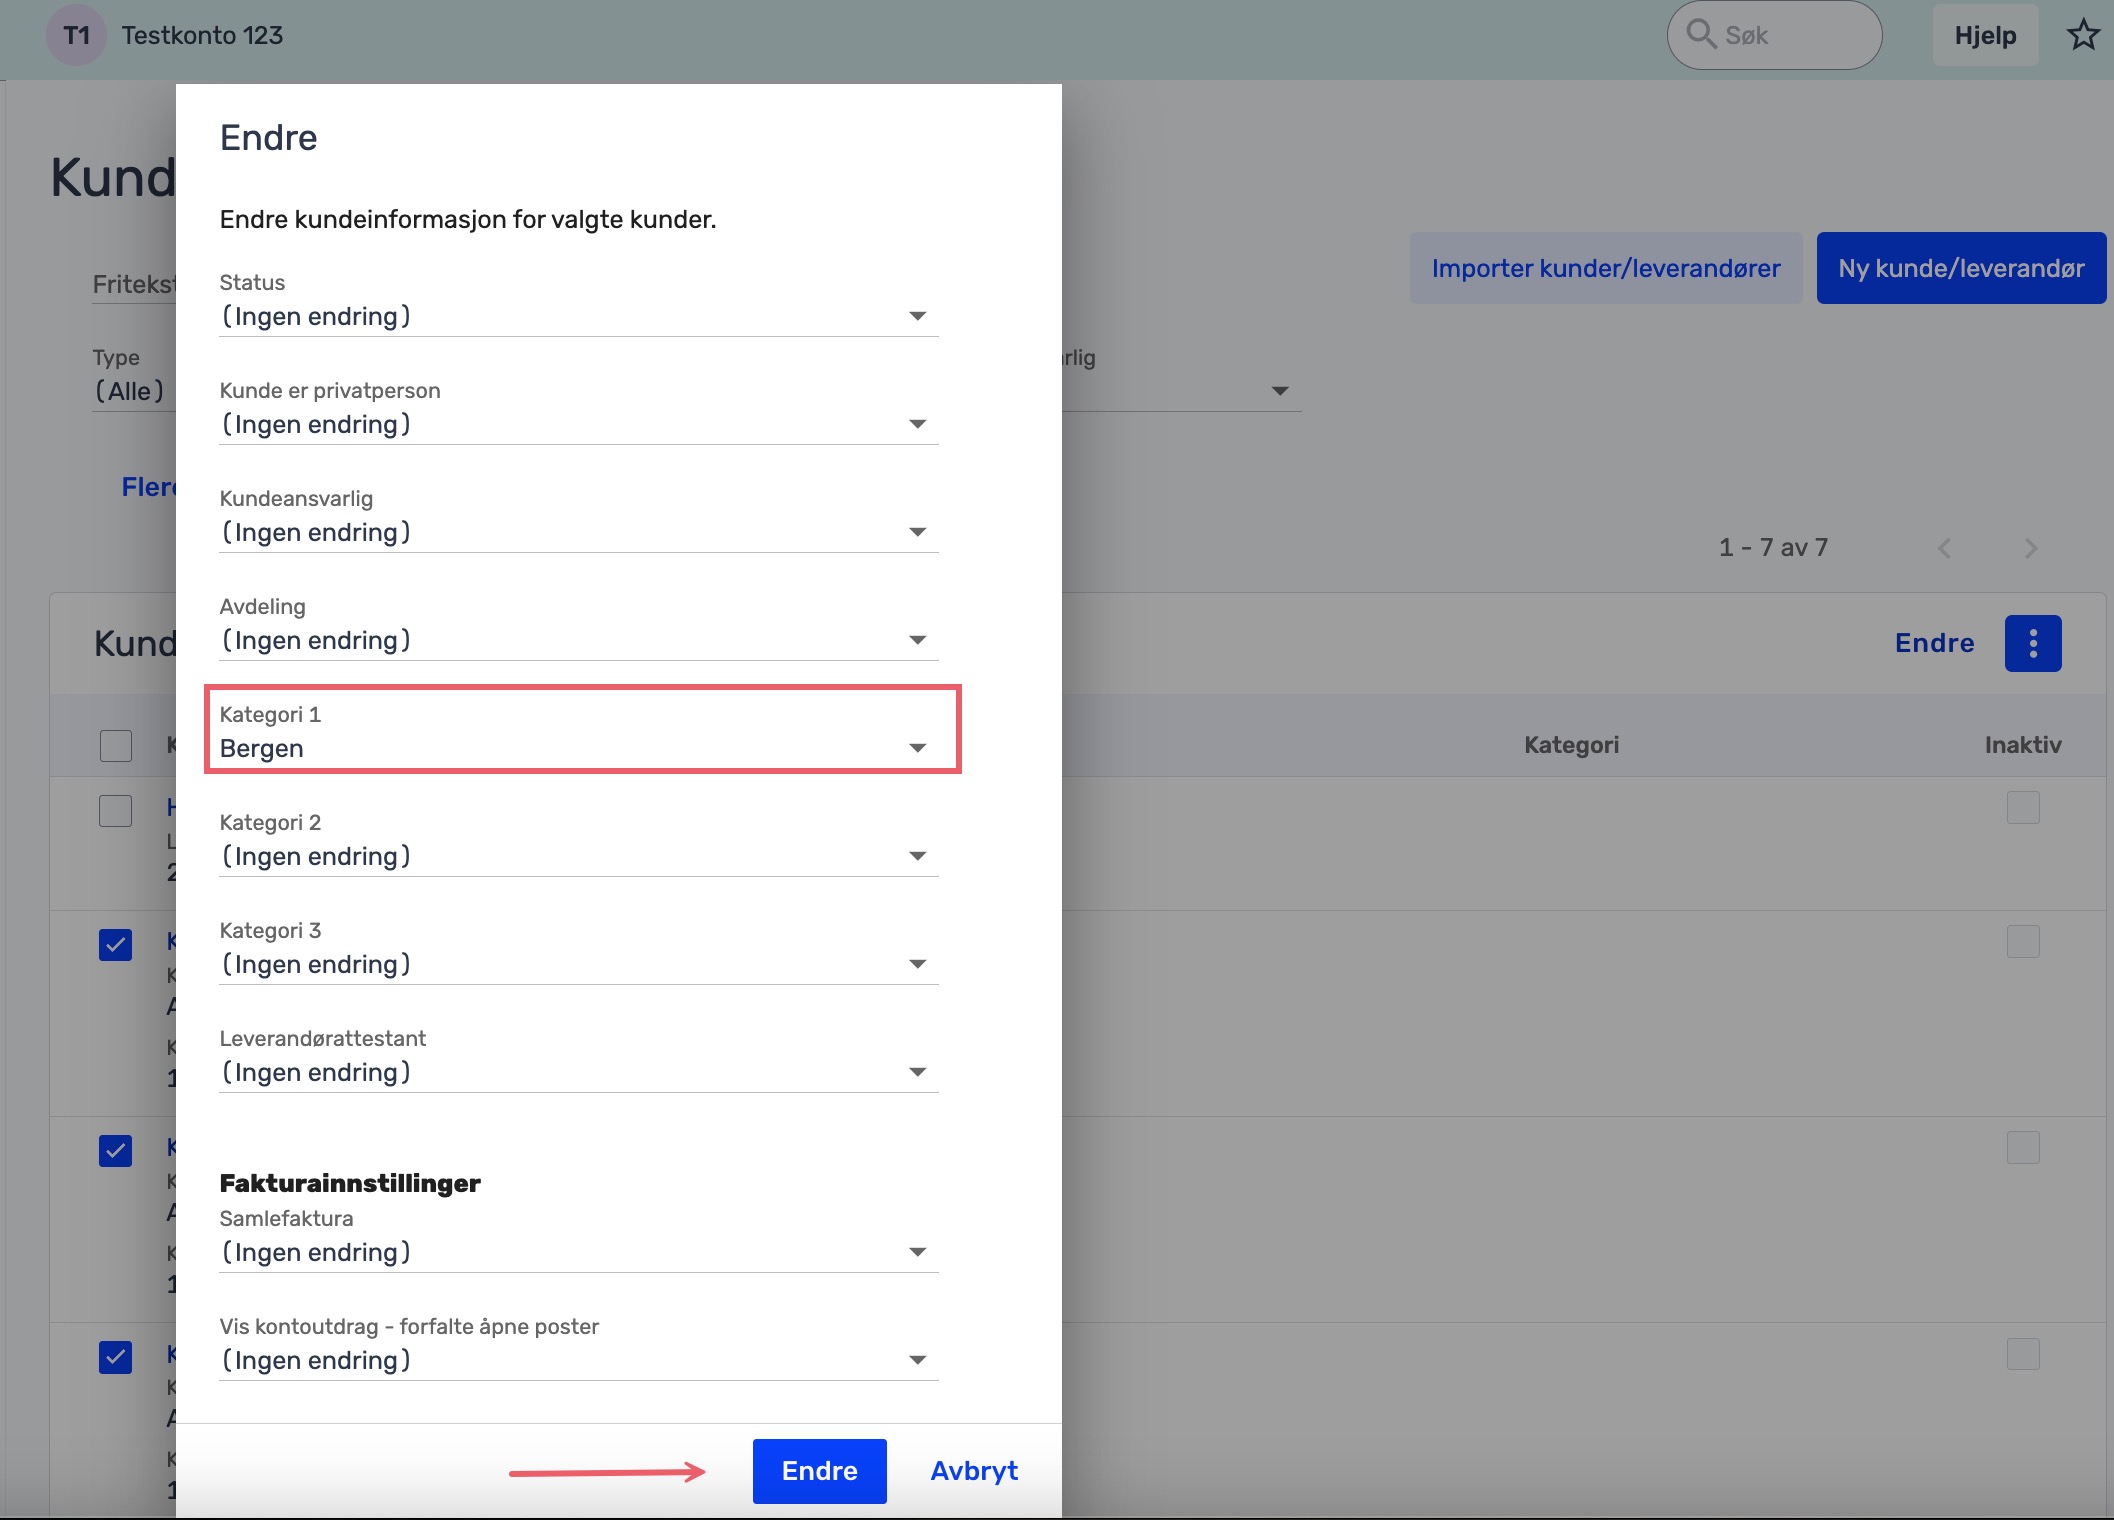Click Ny kunde/leverandør button
The height and width of the screenshot is (1520, 2114).
click(1961, 268)
